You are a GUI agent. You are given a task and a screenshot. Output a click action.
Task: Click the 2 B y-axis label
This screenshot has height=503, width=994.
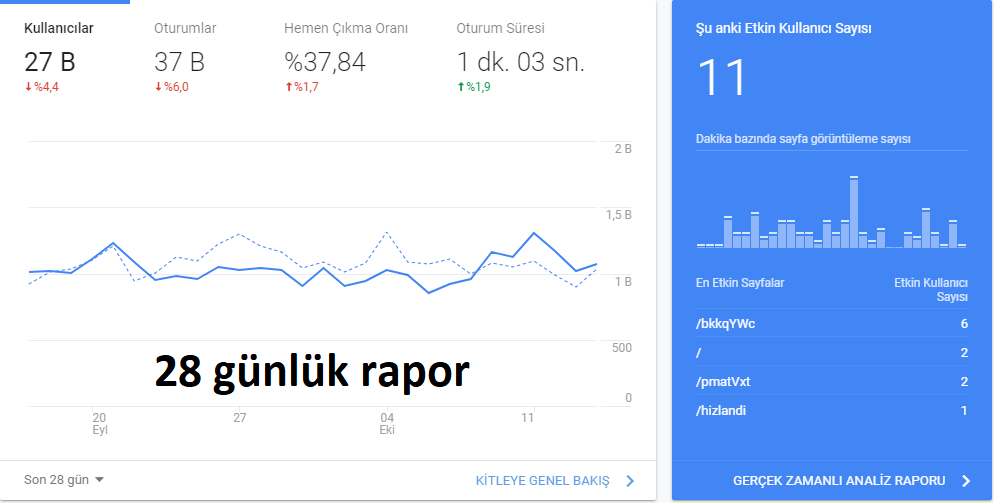coord(624,150)
